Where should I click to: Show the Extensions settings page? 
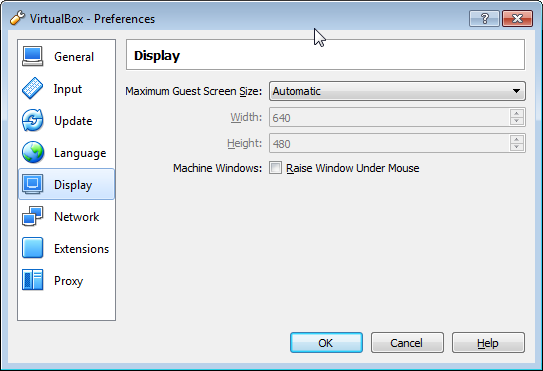(x=66, y=248)
